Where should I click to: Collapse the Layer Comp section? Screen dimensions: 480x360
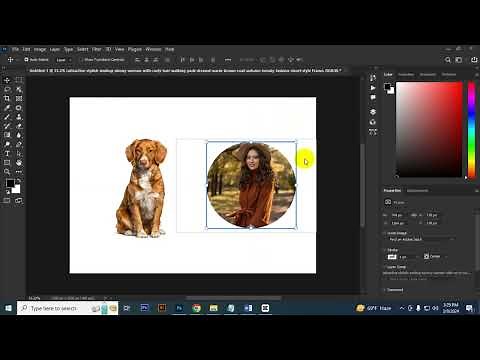tap(385, 267)
